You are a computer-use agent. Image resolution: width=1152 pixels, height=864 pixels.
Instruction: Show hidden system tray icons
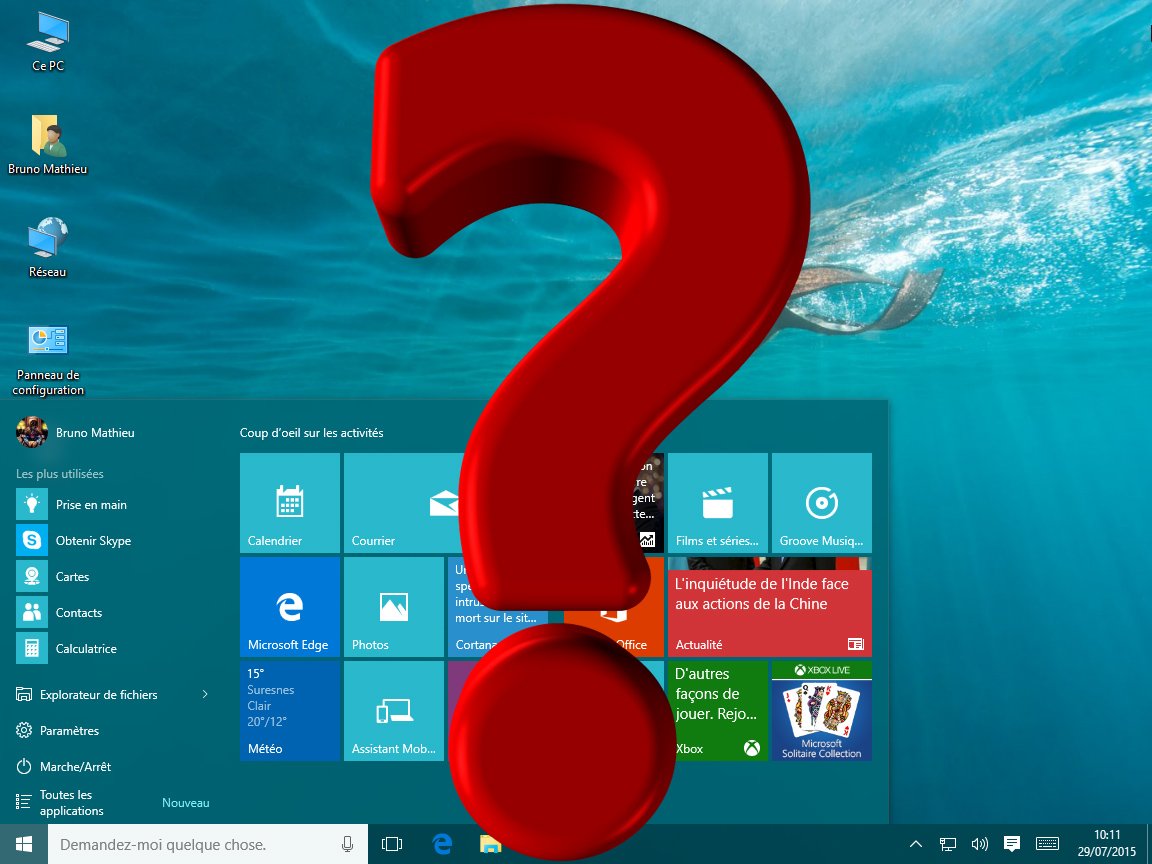(916, 844)
